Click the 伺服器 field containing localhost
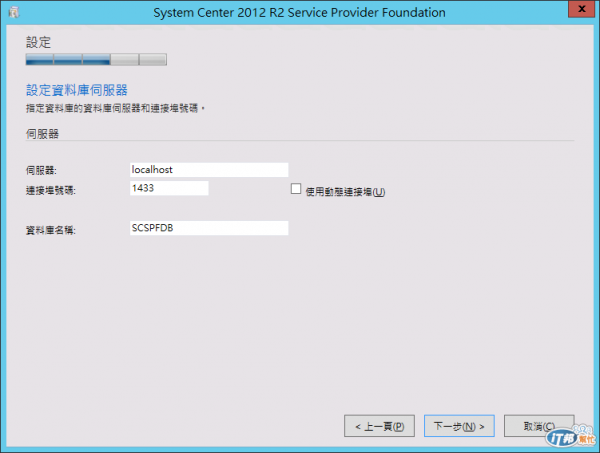This screenshot has height=453, width=600. point(209,170)
